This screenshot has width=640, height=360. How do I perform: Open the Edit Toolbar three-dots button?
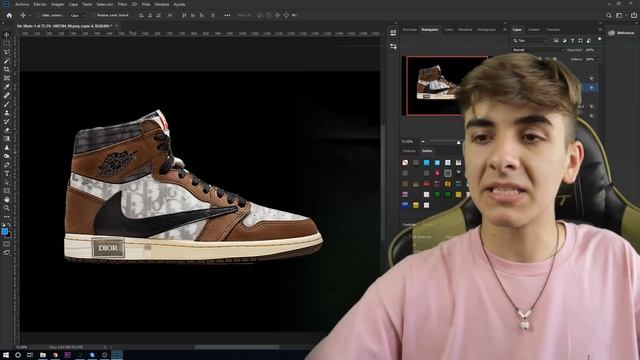coord(7,217)
